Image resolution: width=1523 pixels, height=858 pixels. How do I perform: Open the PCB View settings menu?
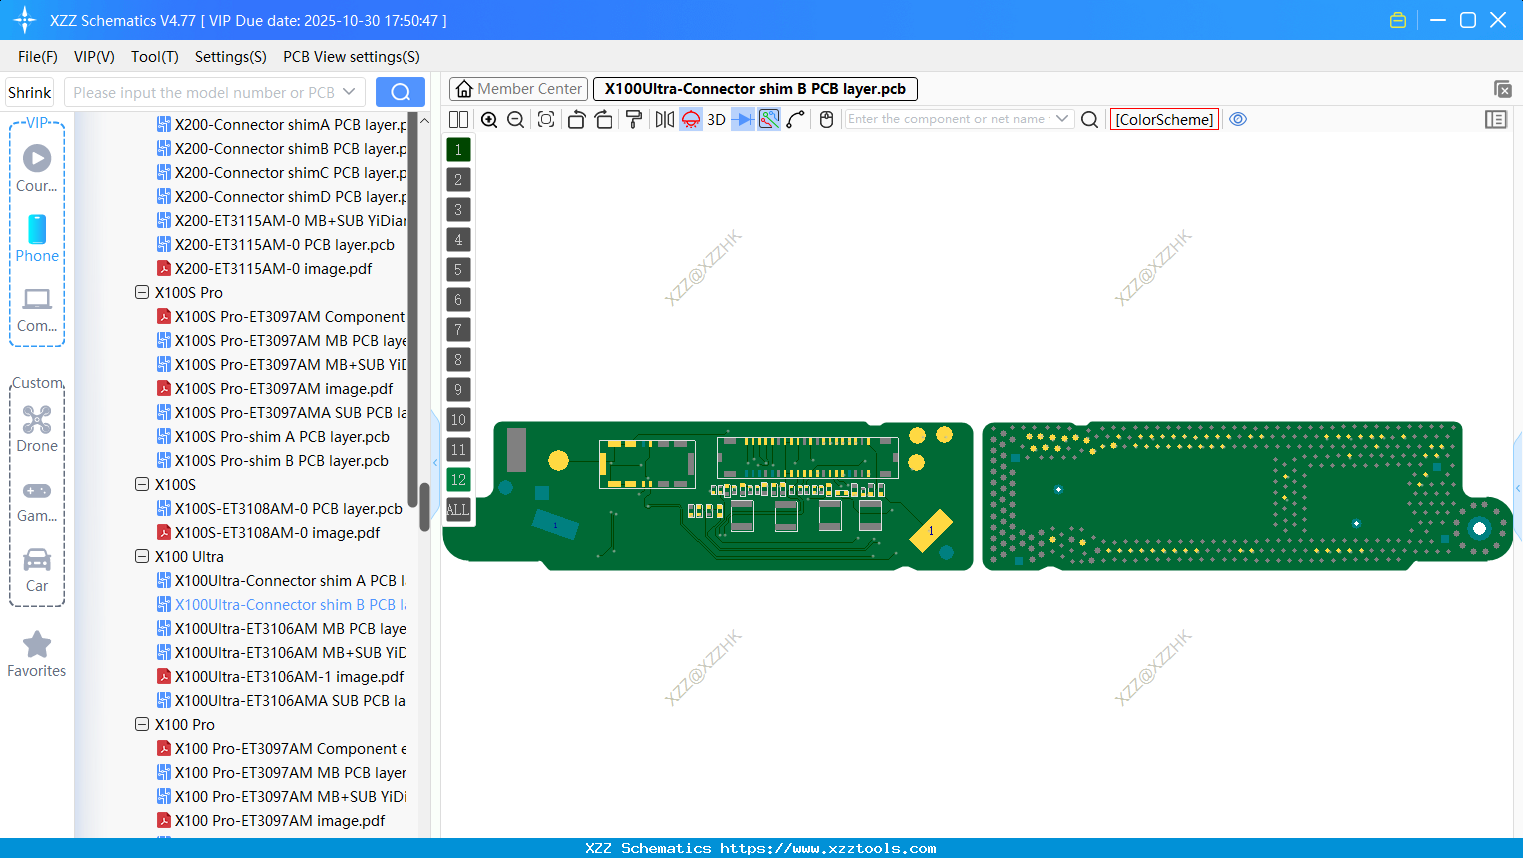coord(351,57)
